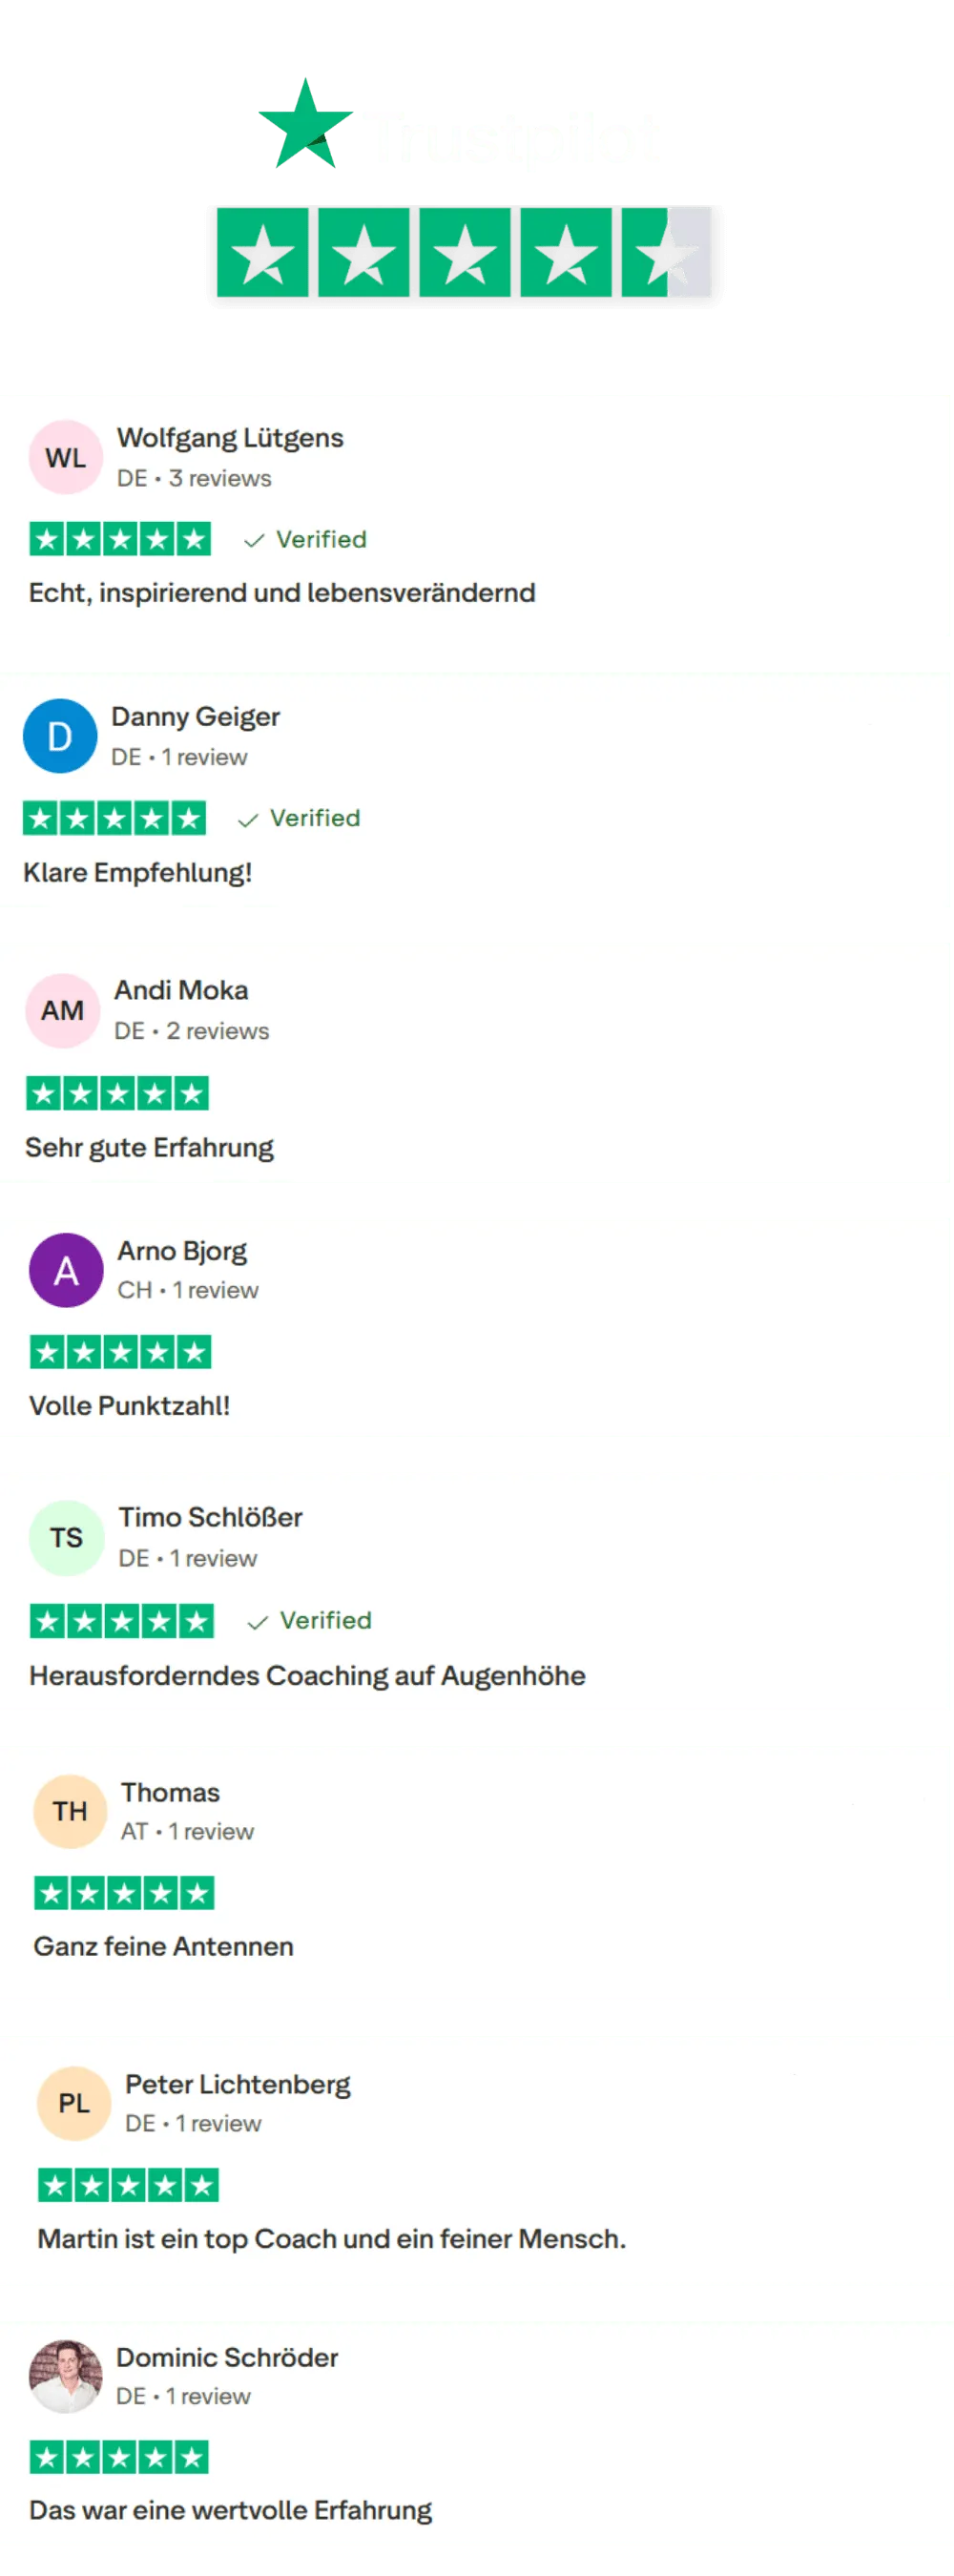Screen dimensions: 954x2576
Task: Click the TH avatar for Thomas
Action: click(x=70, y=1811)
